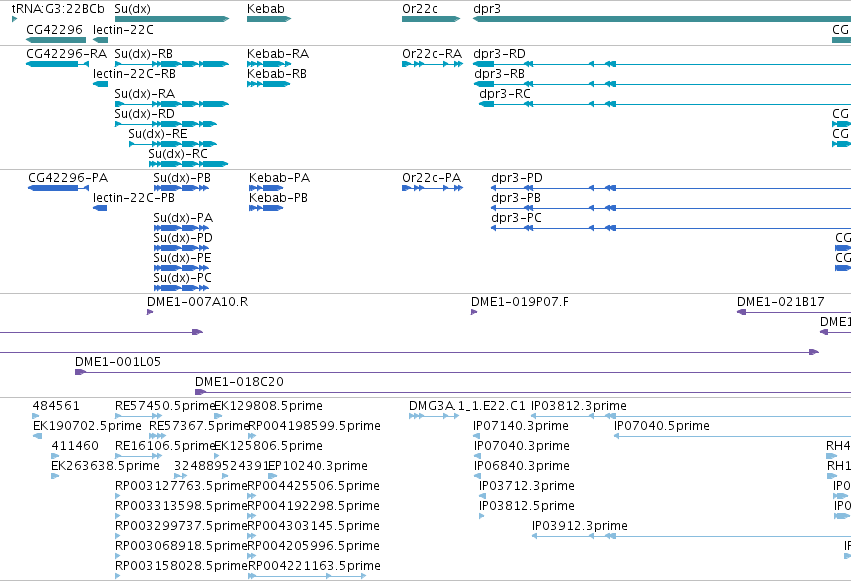Select transcript Su(dx)-RB
Image resolution: width=851 pixels, height=581 pixels.
pos(172,64)
